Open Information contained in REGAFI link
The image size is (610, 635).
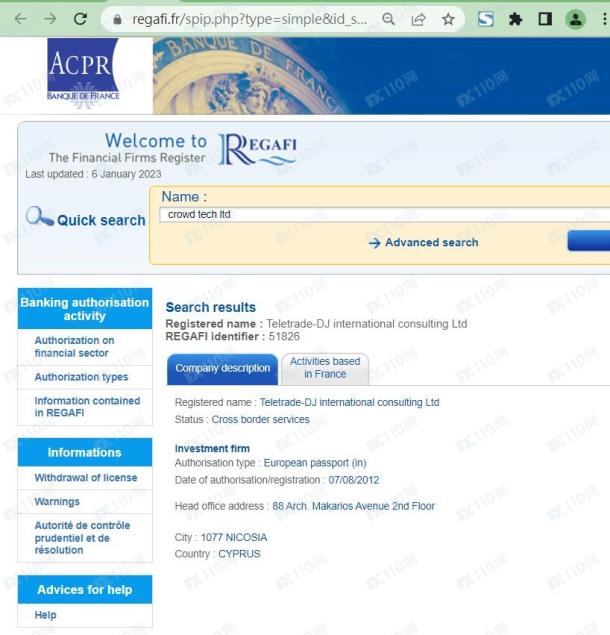tap(87, 407)
